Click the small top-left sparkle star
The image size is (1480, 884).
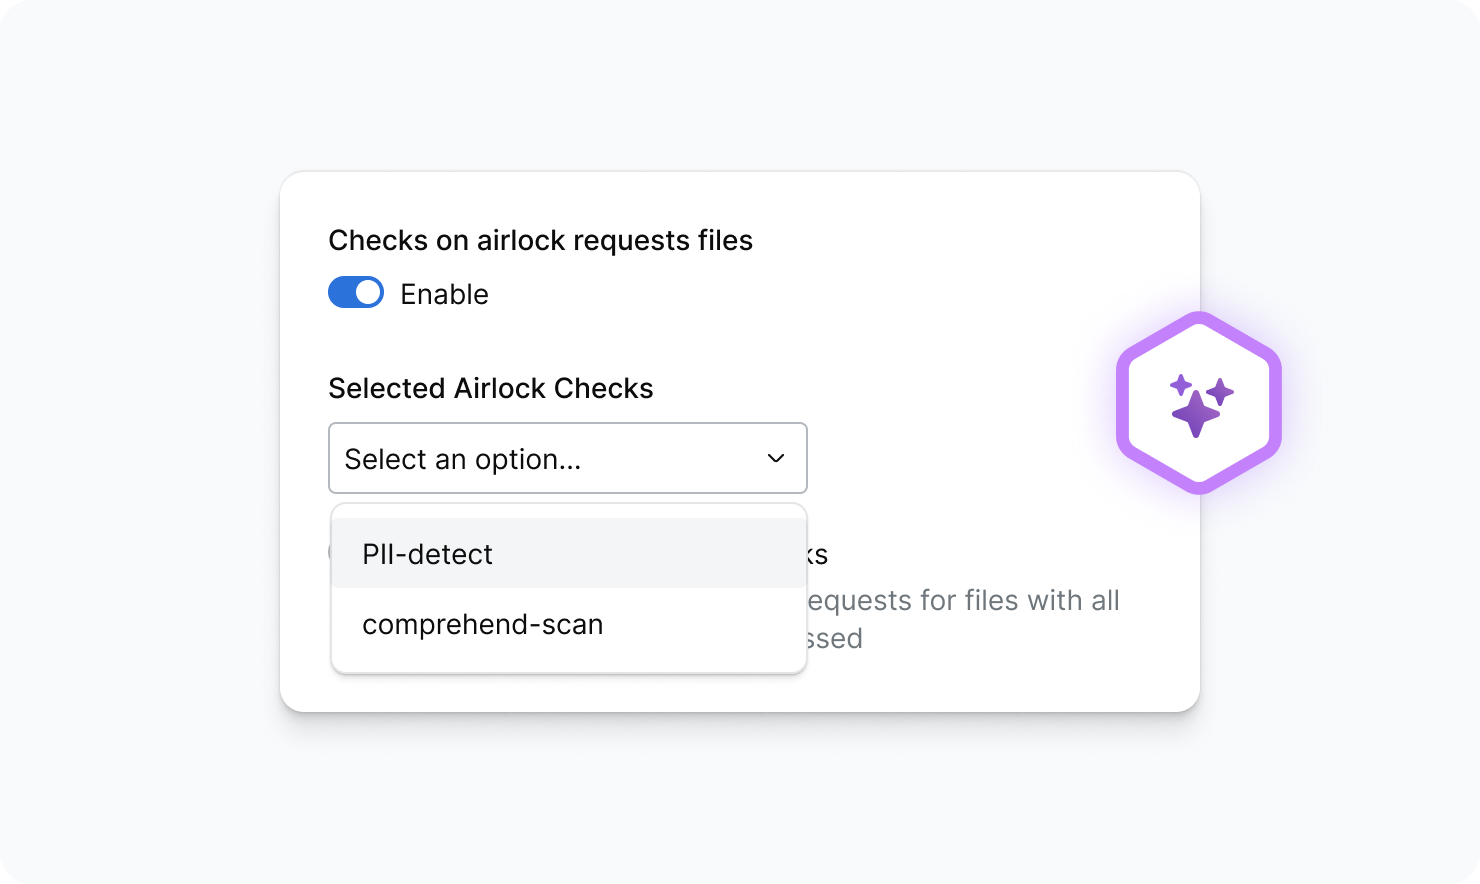[x=1181, y=385]
